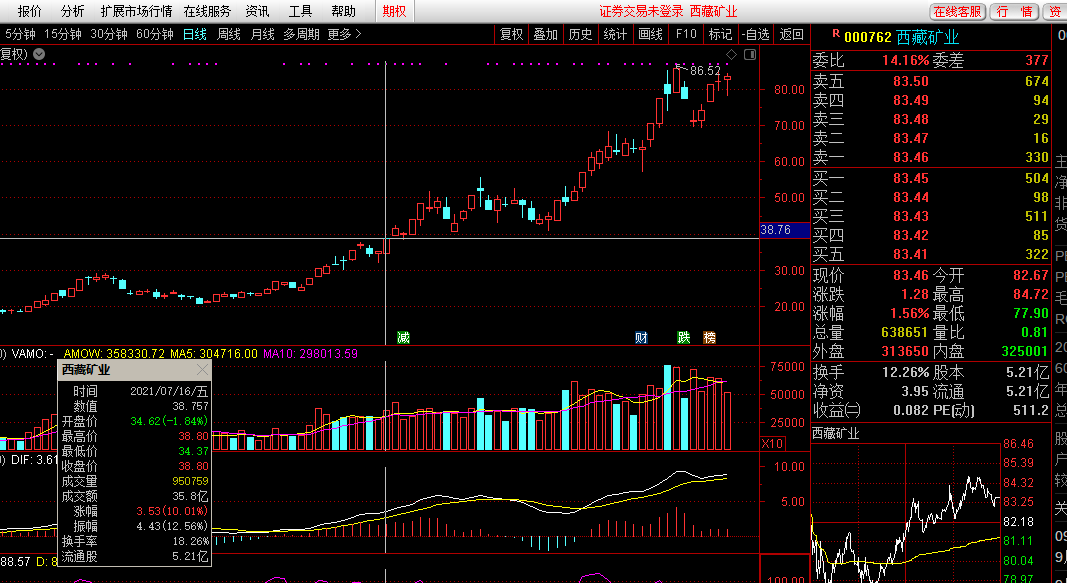Toggle the side panel icon above the chart
The width and height of the screenshot is (1067, 583).
click(x=750, y=54)
